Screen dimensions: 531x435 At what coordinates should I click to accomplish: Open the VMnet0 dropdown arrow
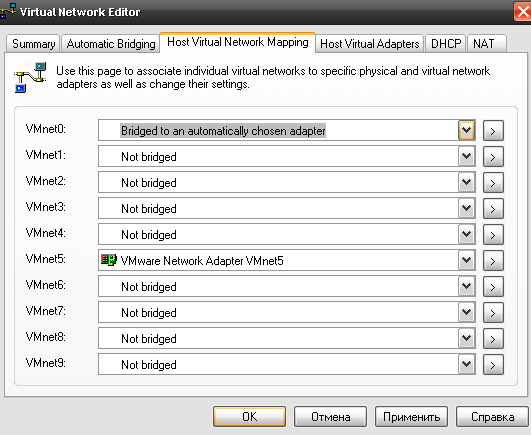[x=466, y=130]
